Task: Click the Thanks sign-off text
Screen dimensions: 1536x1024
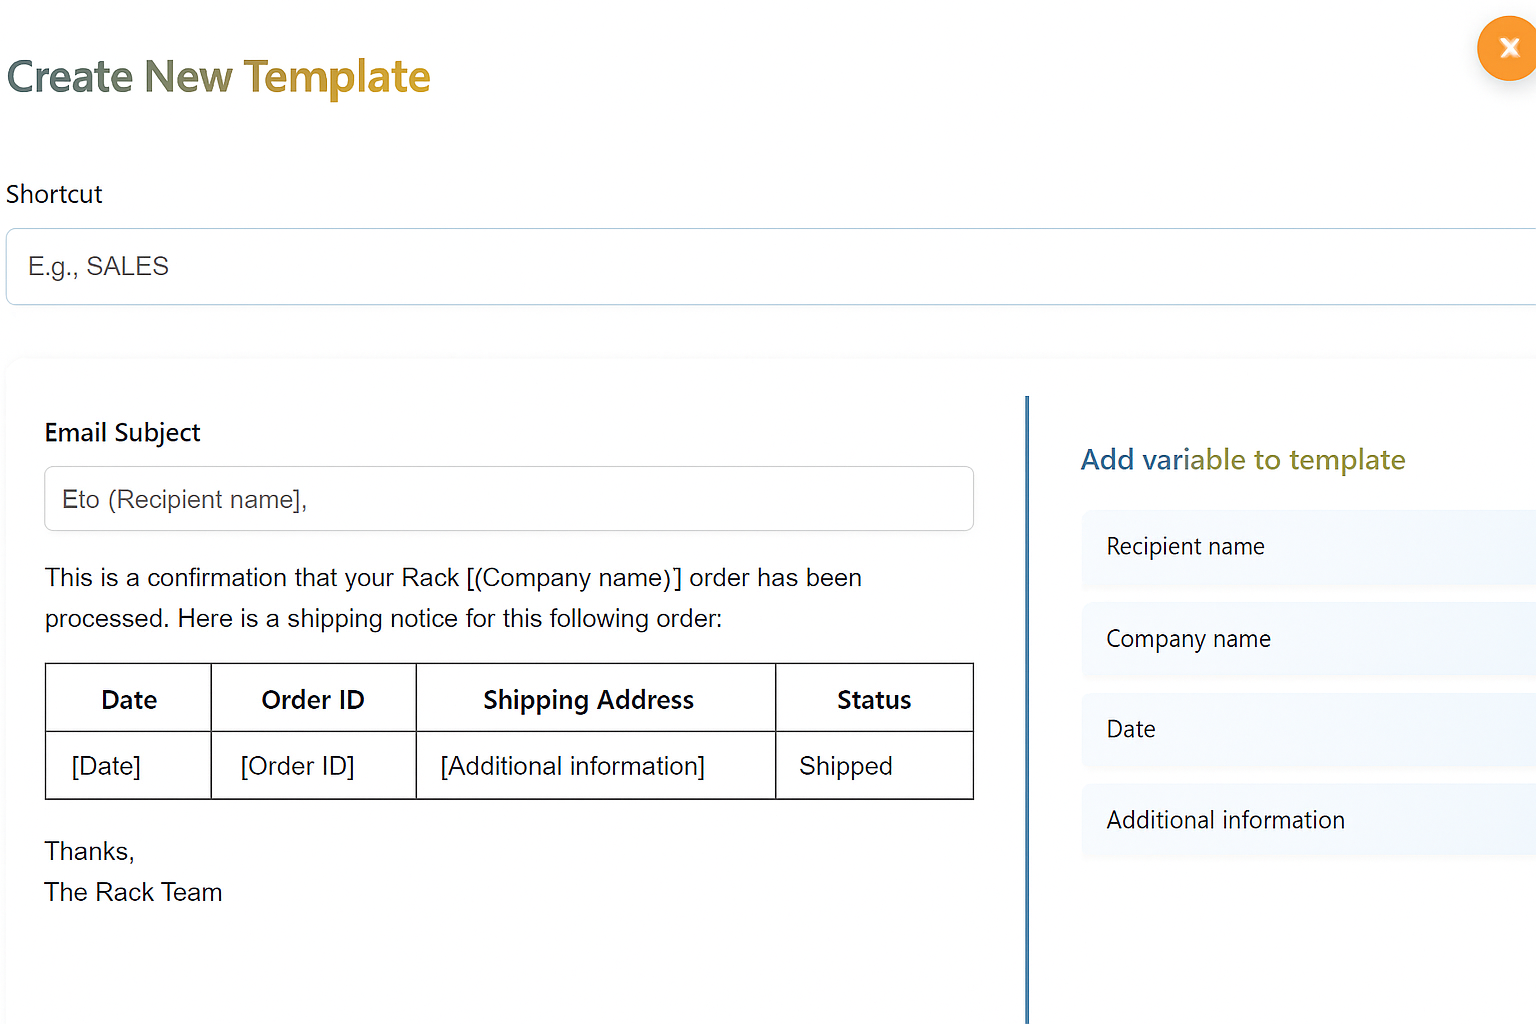Action: [x=89, y=851]
